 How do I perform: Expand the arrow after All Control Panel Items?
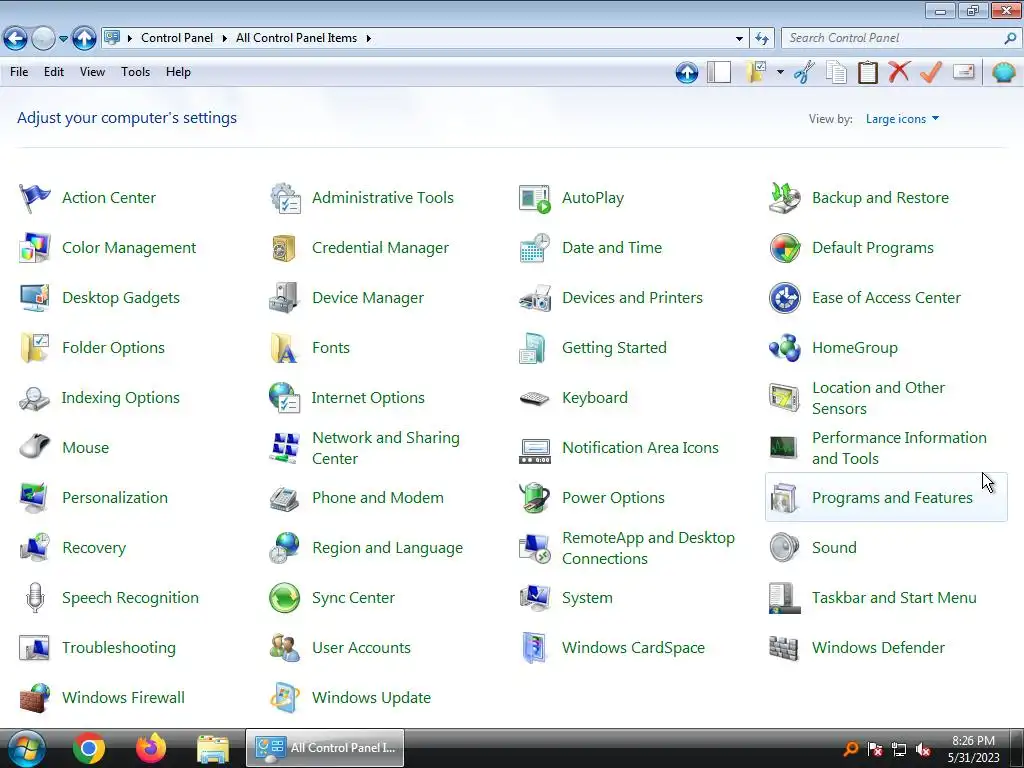pyautogui.click(x=368, y=39)
